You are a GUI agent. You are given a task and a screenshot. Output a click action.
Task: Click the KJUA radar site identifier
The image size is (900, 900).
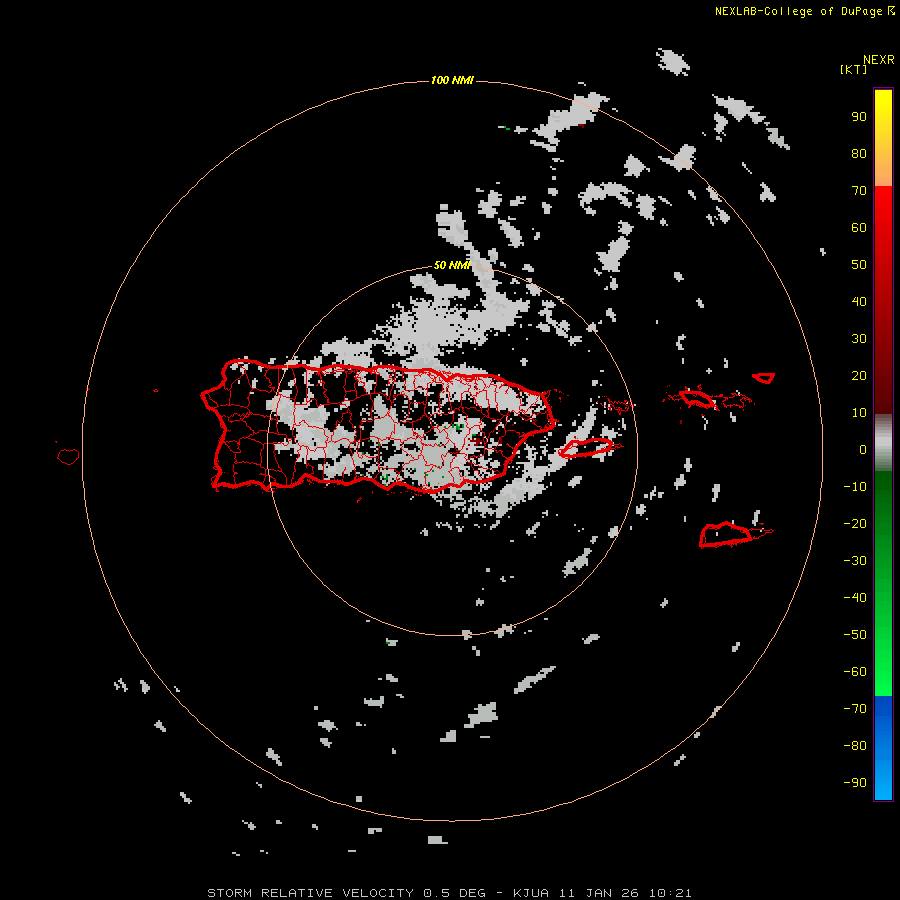tap(531, 893)
